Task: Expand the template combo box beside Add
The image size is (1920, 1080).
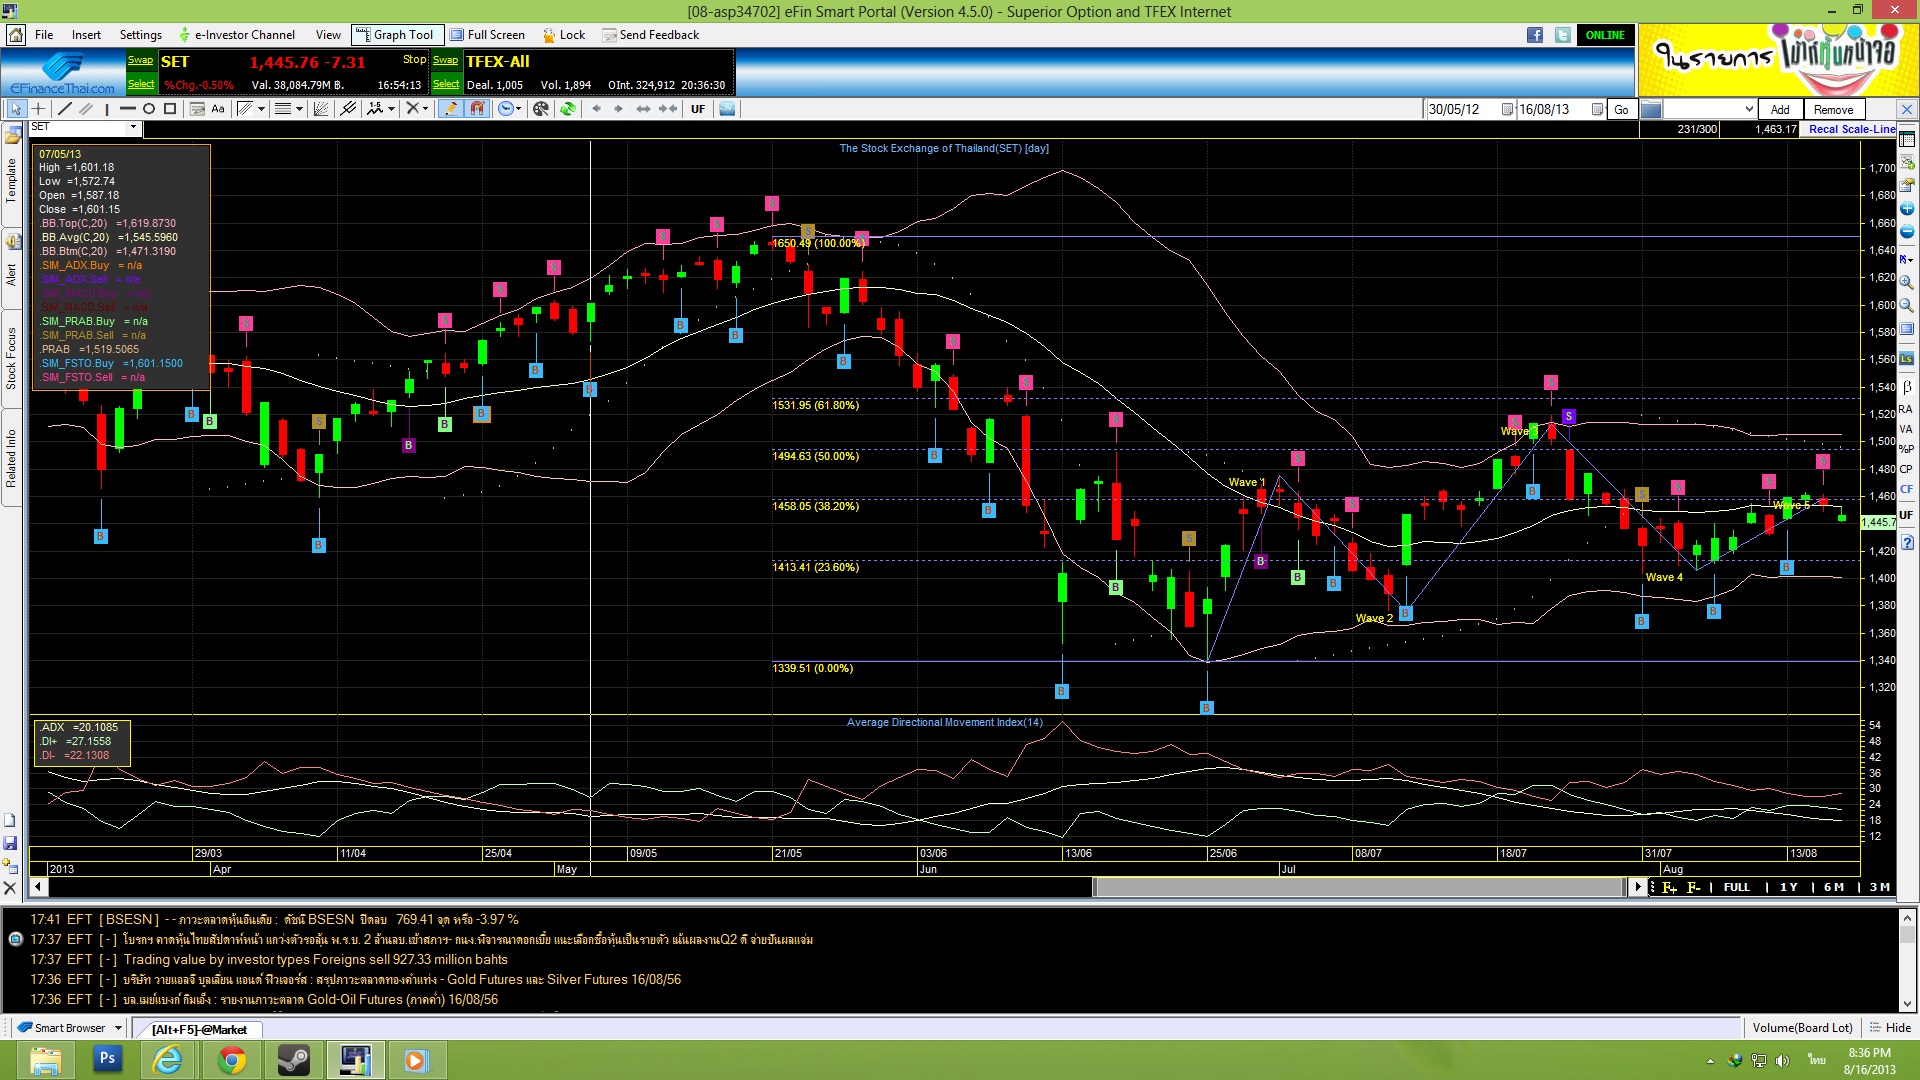Action: [1748, 110]
